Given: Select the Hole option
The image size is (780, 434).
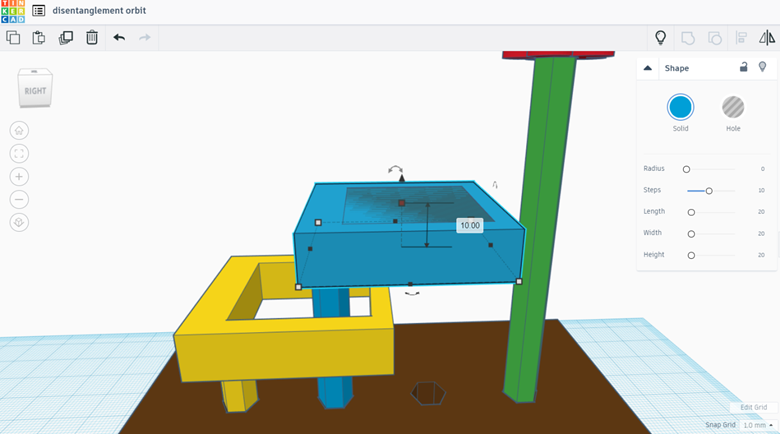Looking at the screenshot, I should (733, 107).
